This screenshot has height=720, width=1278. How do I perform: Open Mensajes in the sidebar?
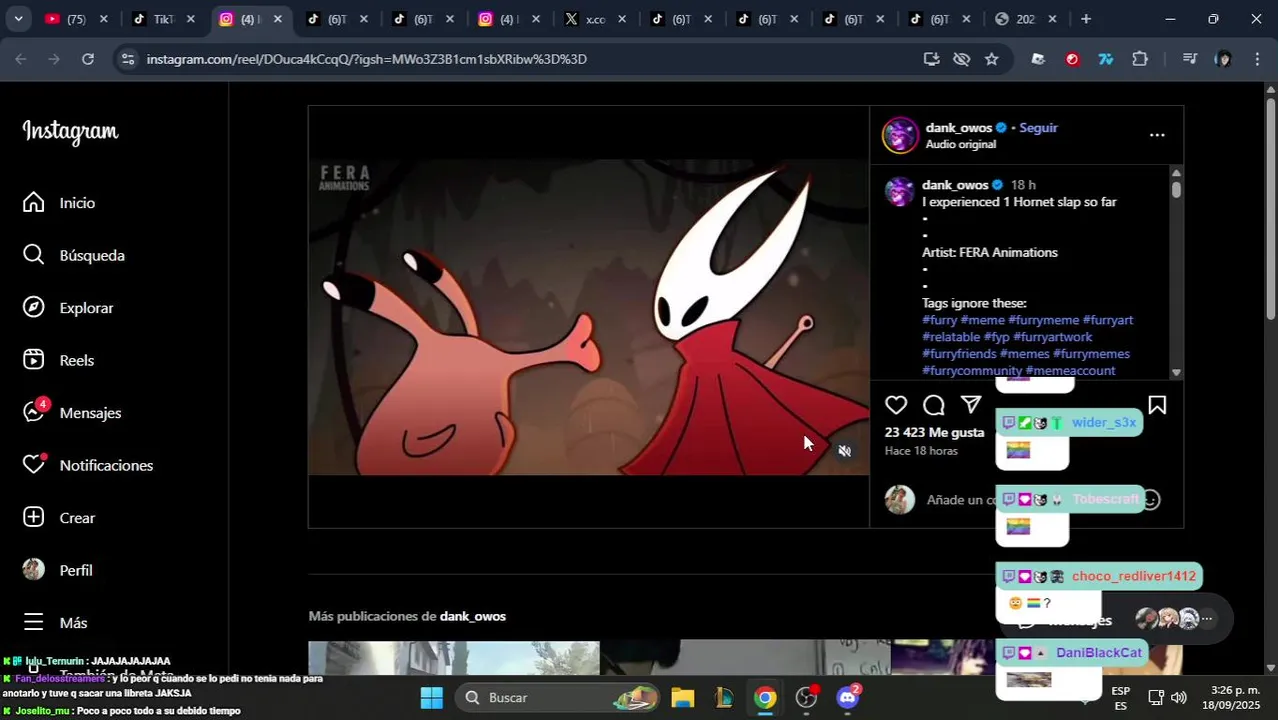[72, 413]
